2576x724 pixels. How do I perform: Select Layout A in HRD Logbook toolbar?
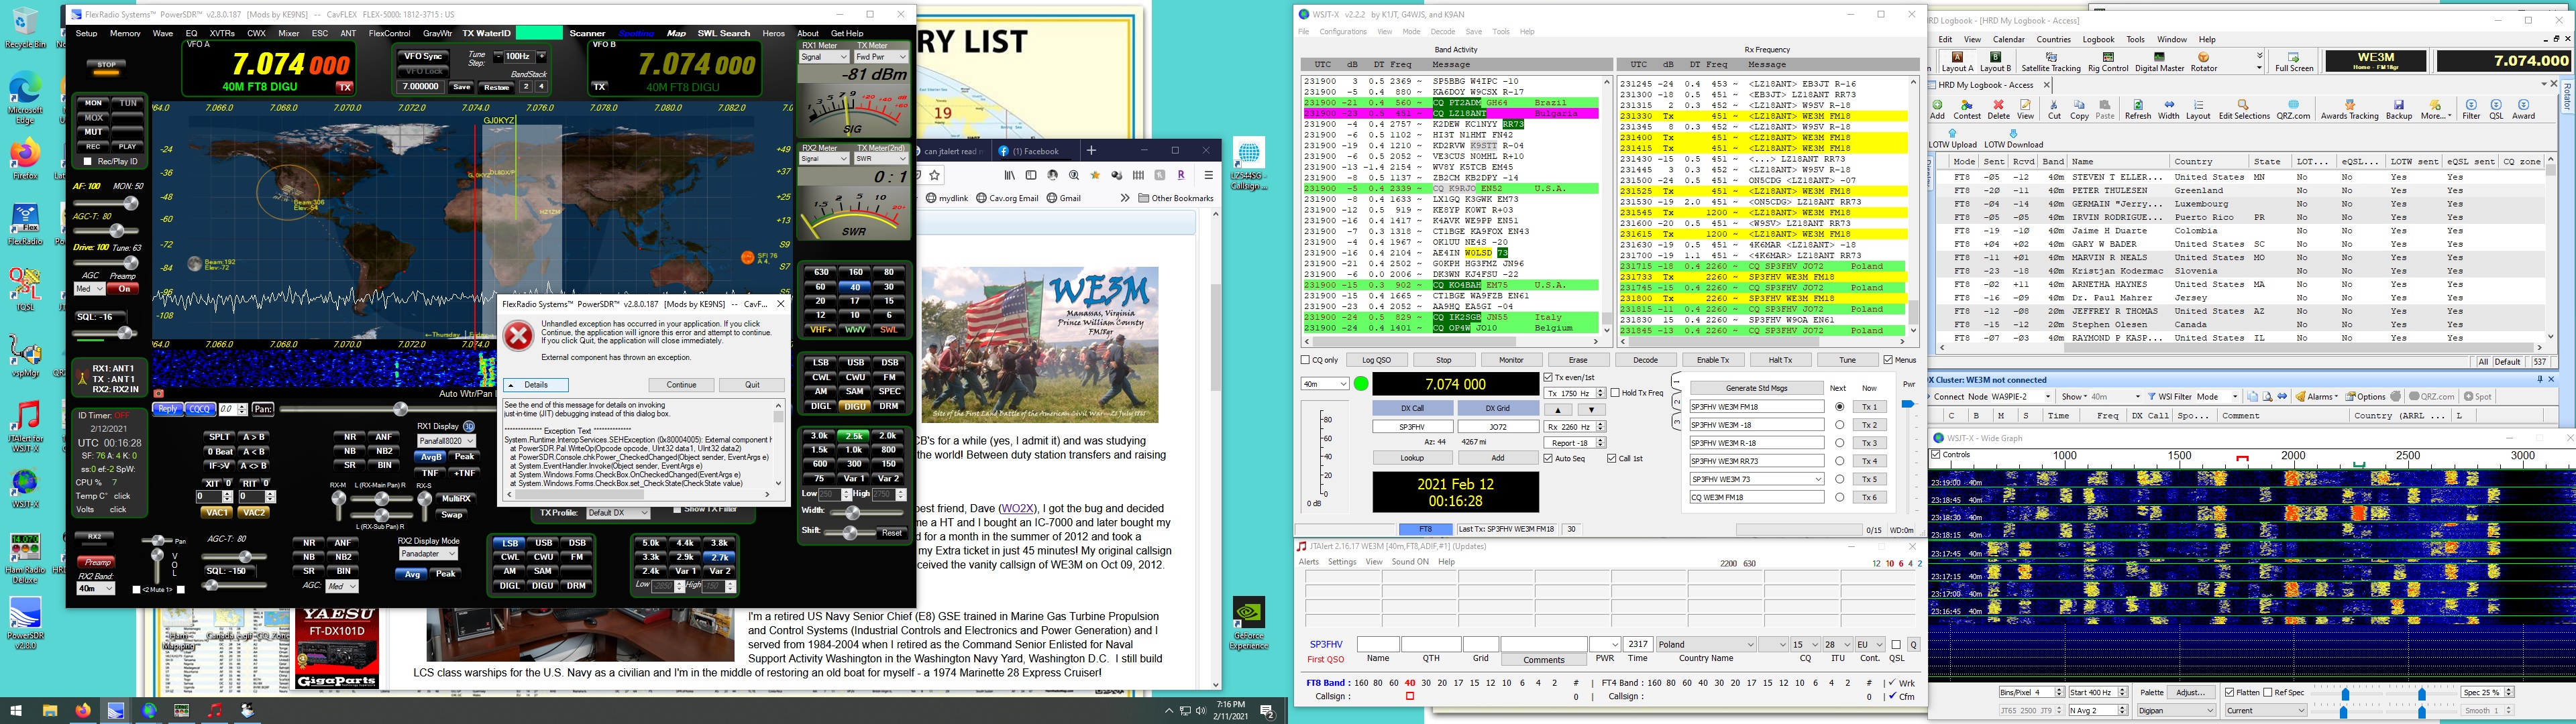tap(1957, 62)
